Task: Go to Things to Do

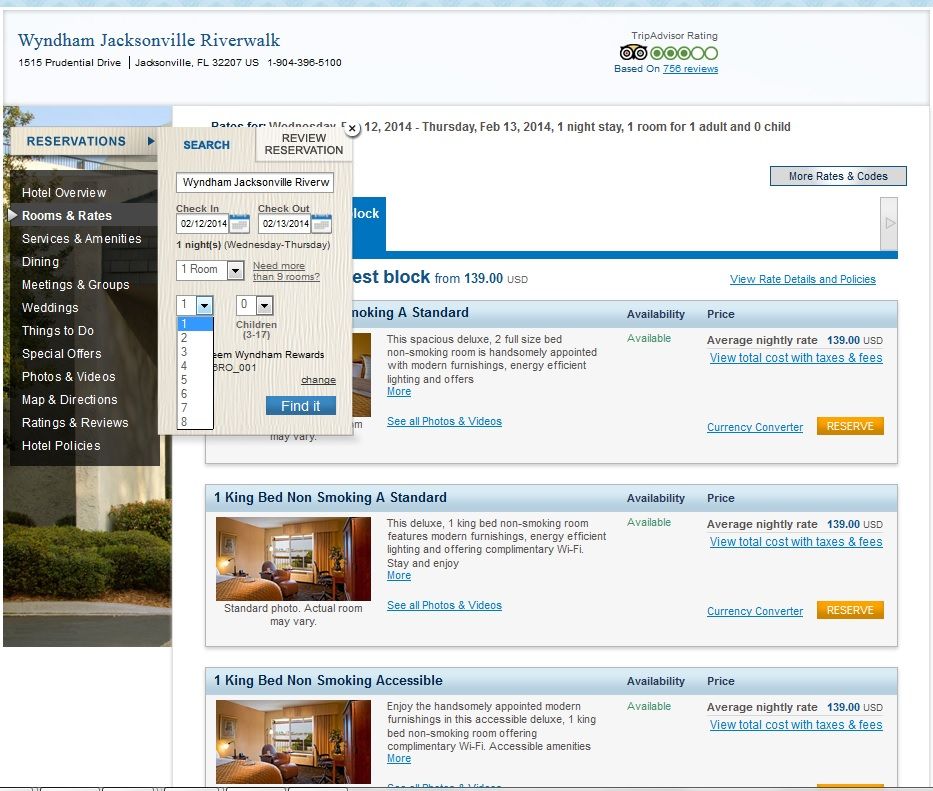Action: [58, 330]
